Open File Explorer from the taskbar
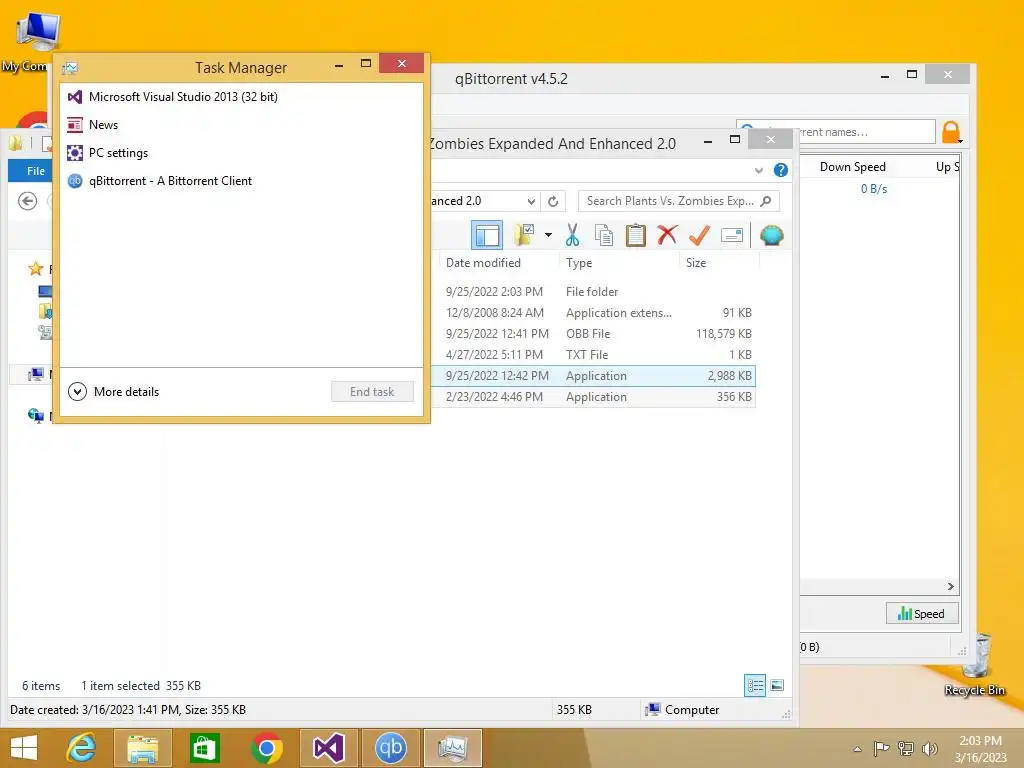The image size is (1024, 768). click(x=142, y=748)
